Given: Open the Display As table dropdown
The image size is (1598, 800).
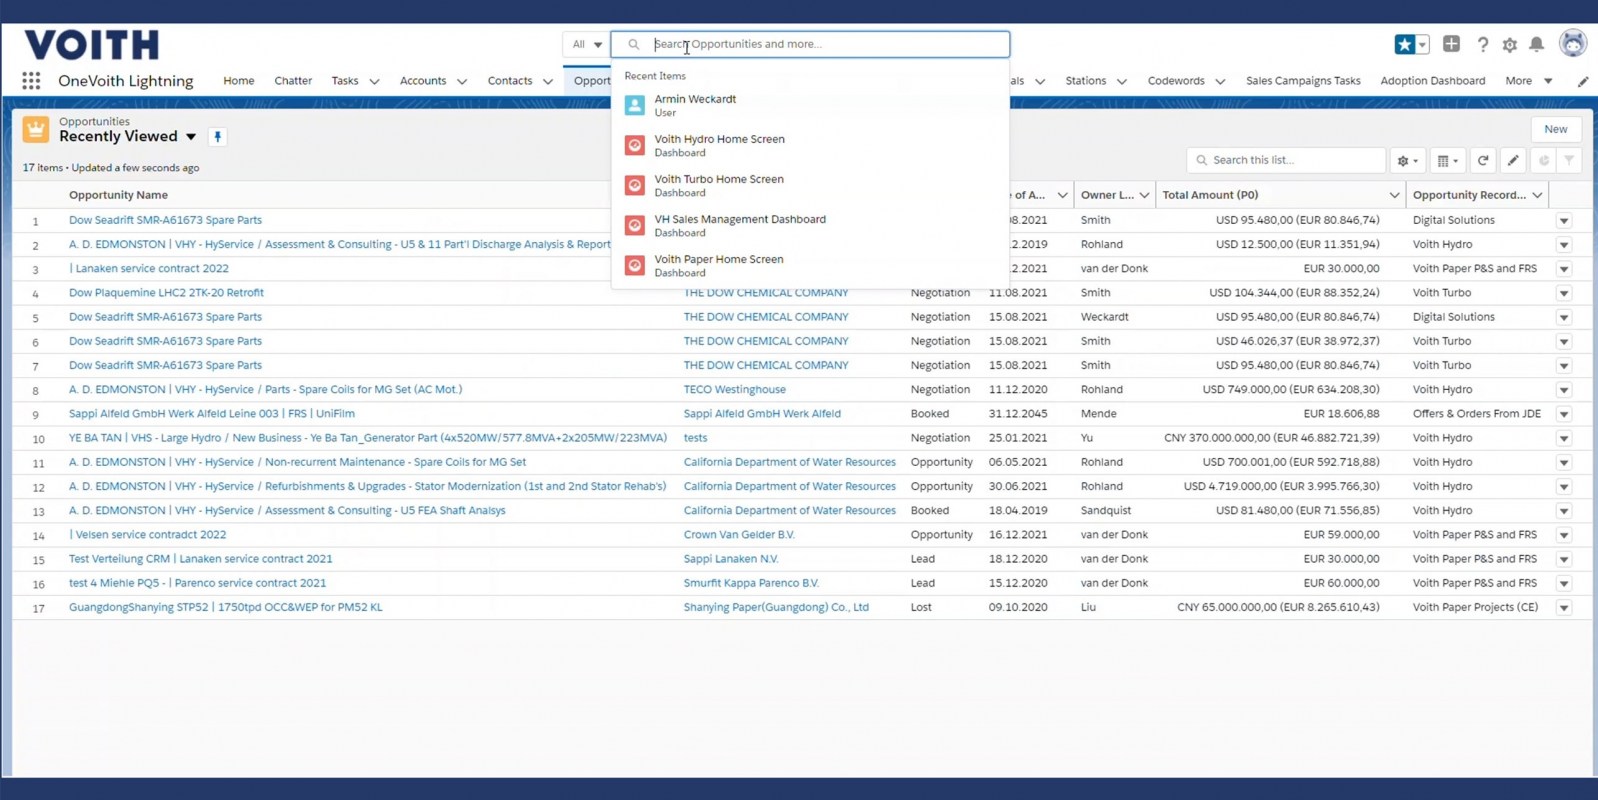Looking at the screenshot, I should (1447, 160).
